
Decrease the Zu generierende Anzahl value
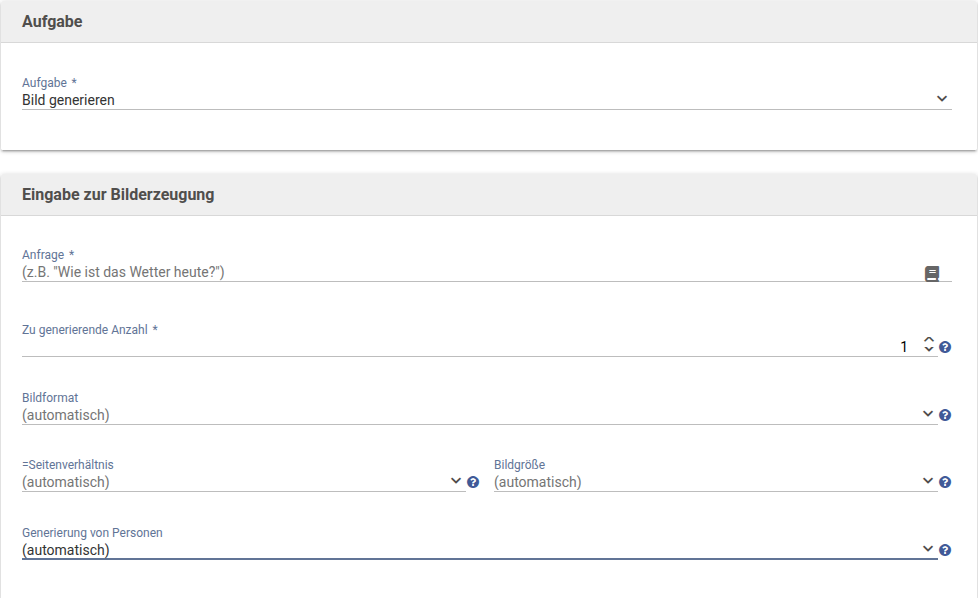929,351
